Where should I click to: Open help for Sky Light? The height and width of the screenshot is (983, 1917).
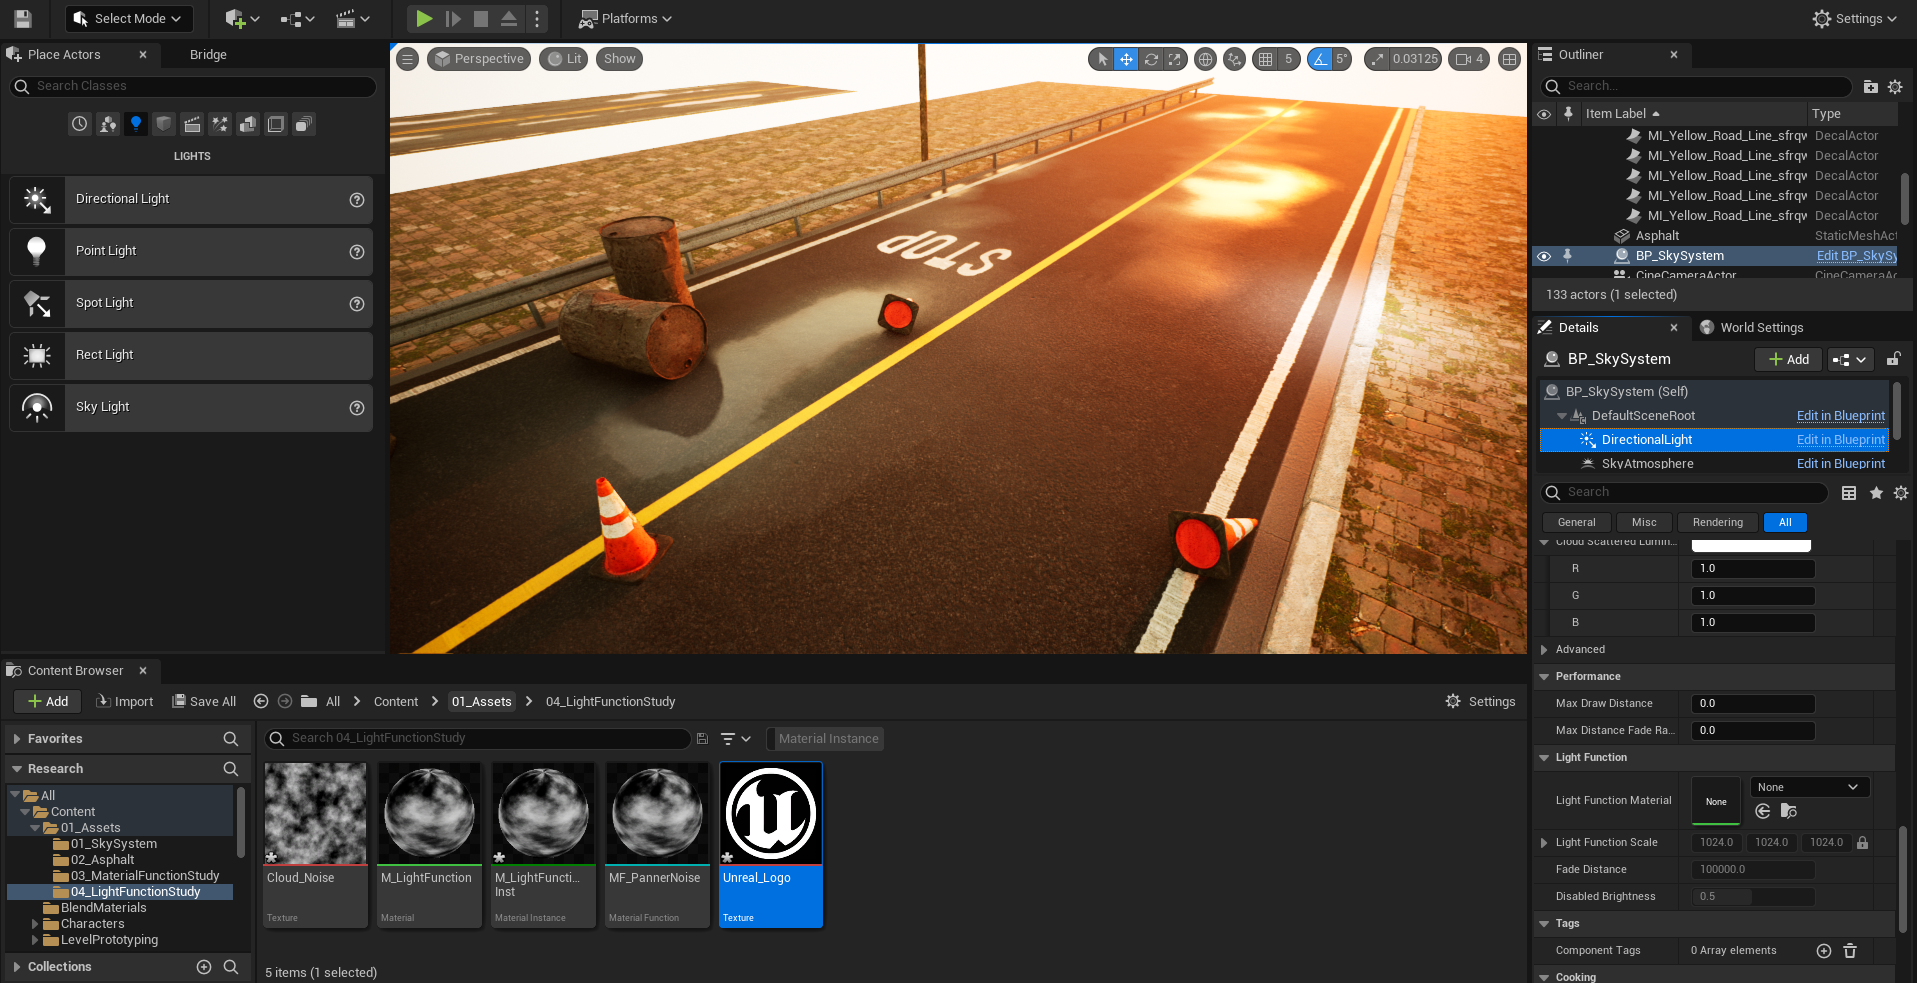coord(357,408)
